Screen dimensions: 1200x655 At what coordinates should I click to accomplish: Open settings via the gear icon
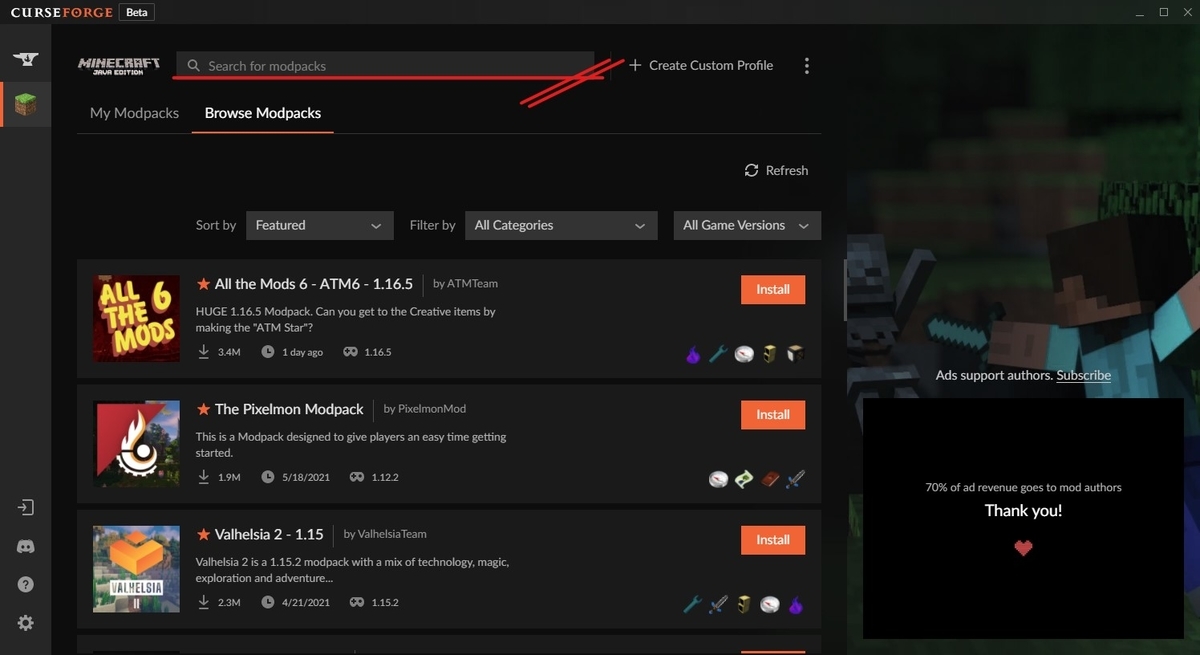[26, 622]
